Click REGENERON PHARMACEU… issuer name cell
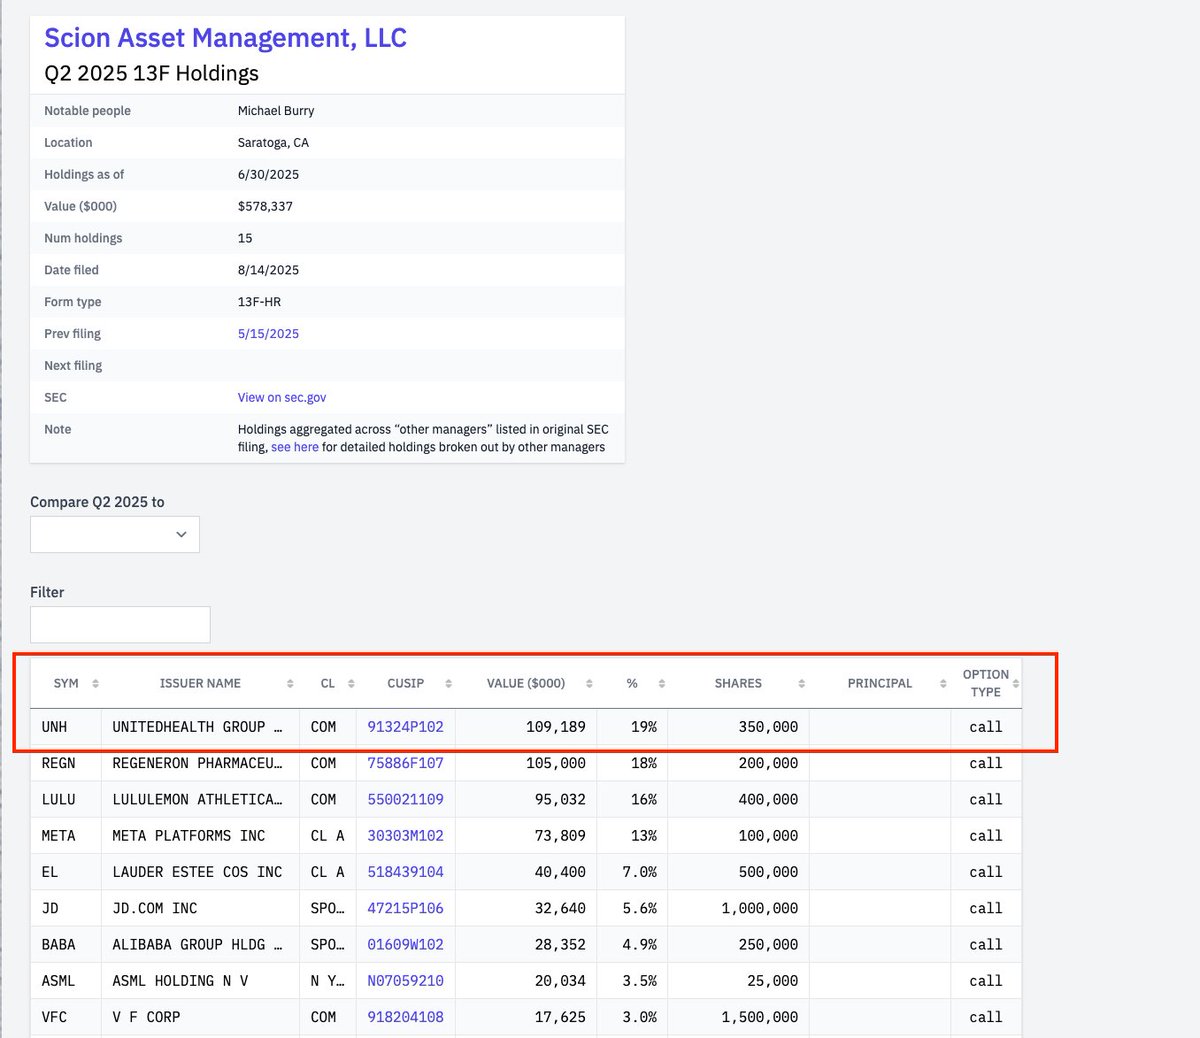 [x=200, y=763]
